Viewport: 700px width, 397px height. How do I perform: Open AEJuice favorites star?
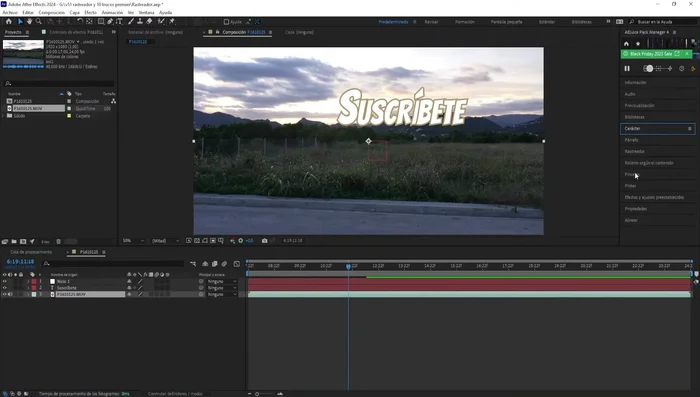(638, 44)
